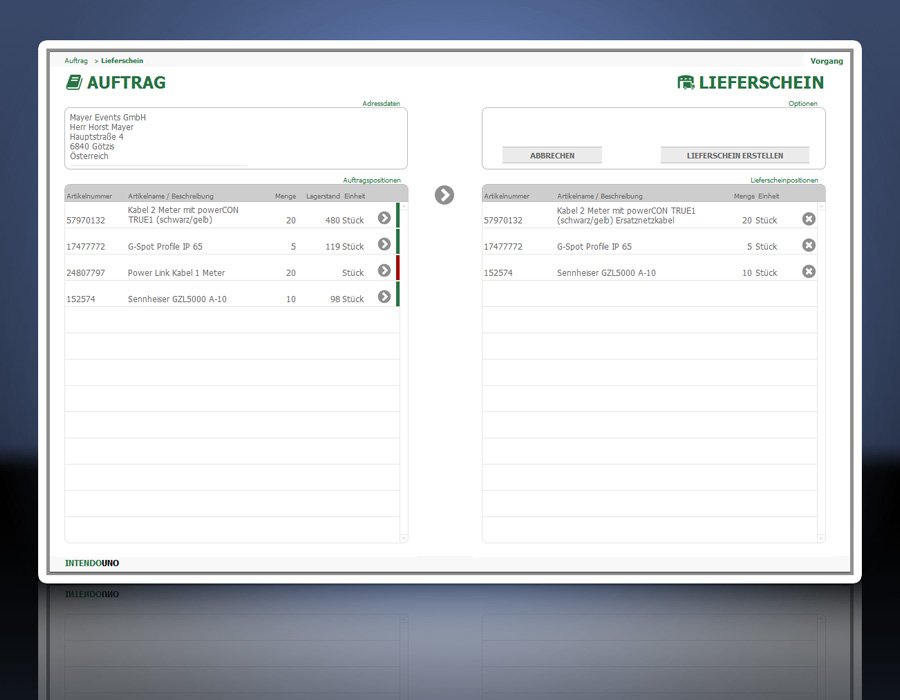The height and width of the screenshot is (700, 900).
Task: Remove Sennheiser GZL5000 A-10 from Lieferschein
Action: [x=809, y=271]
